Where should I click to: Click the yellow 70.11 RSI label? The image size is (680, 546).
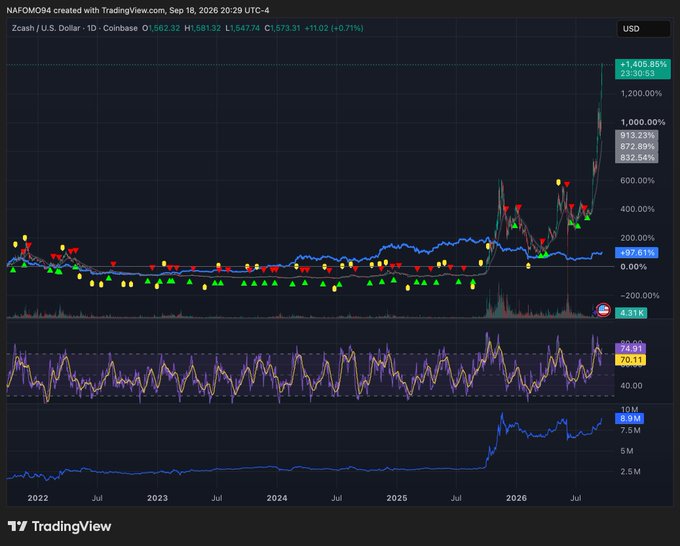(x=631, y=360)
